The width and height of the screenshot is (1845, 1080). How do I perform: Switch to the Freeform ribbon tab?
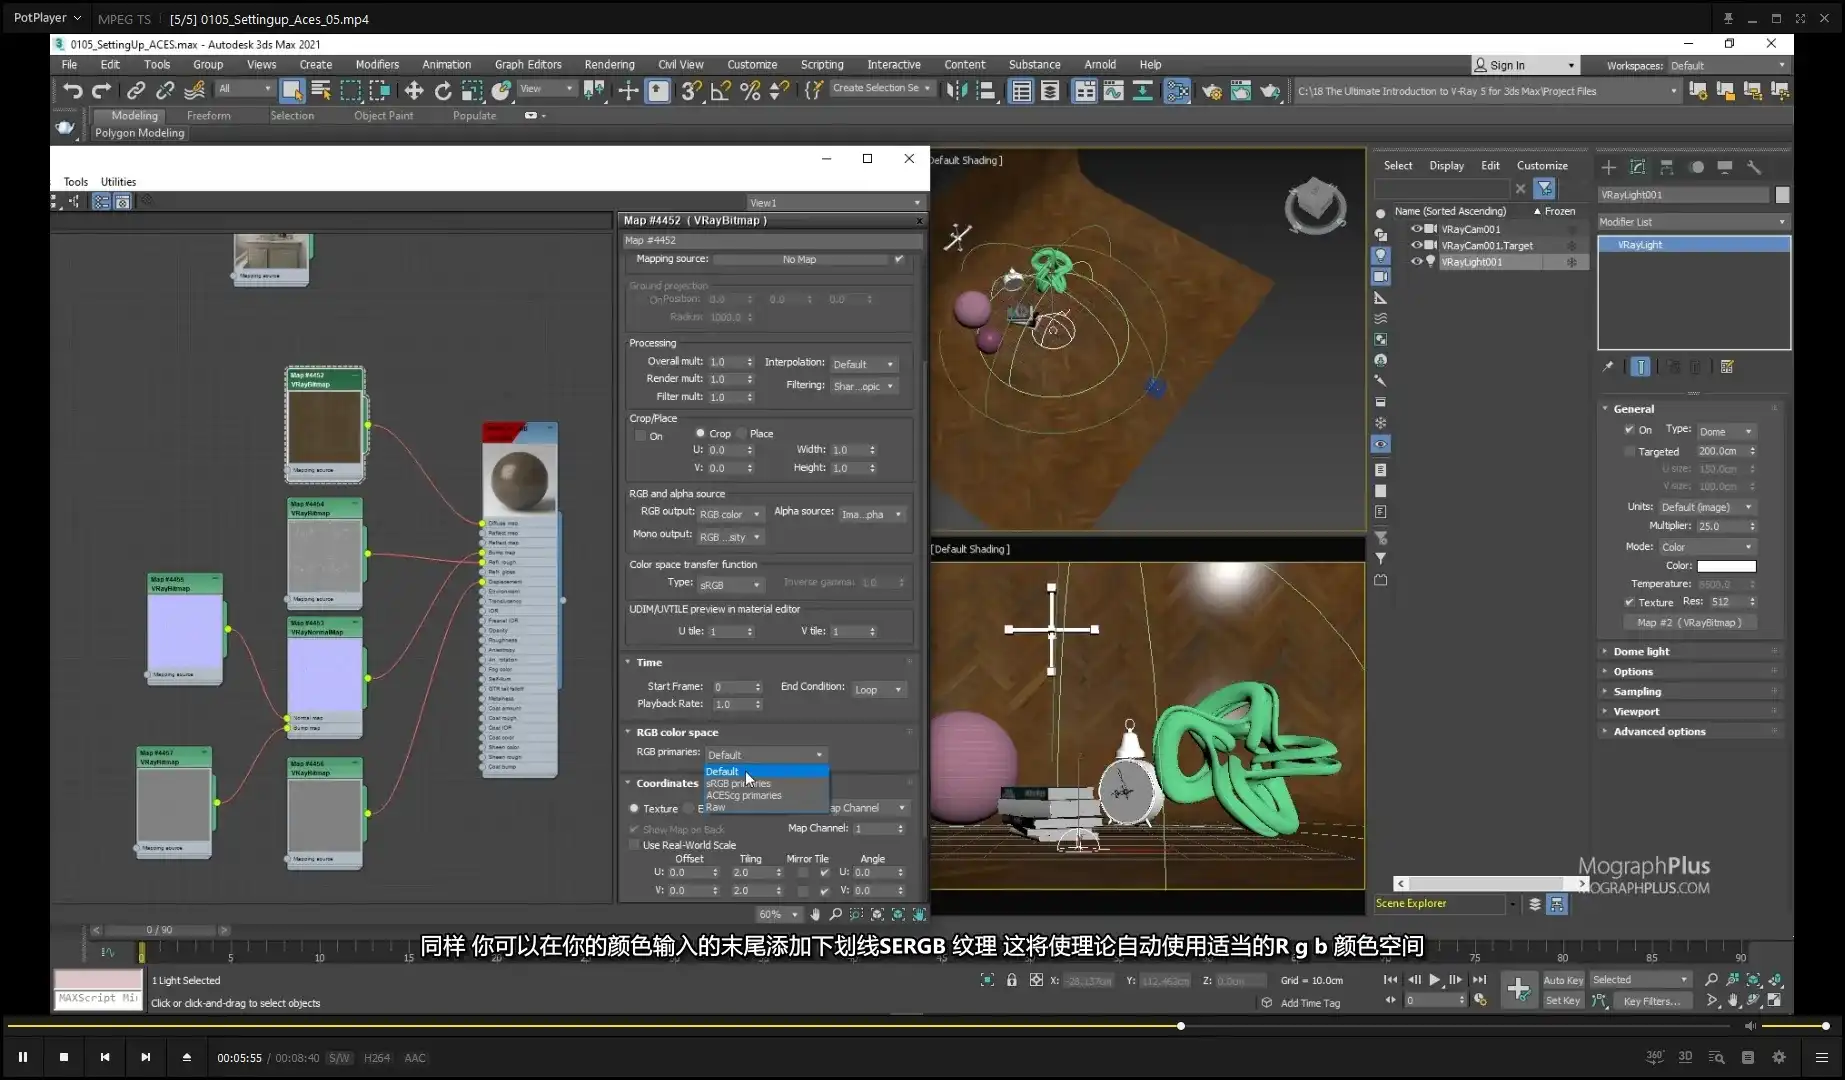(209, 115)
